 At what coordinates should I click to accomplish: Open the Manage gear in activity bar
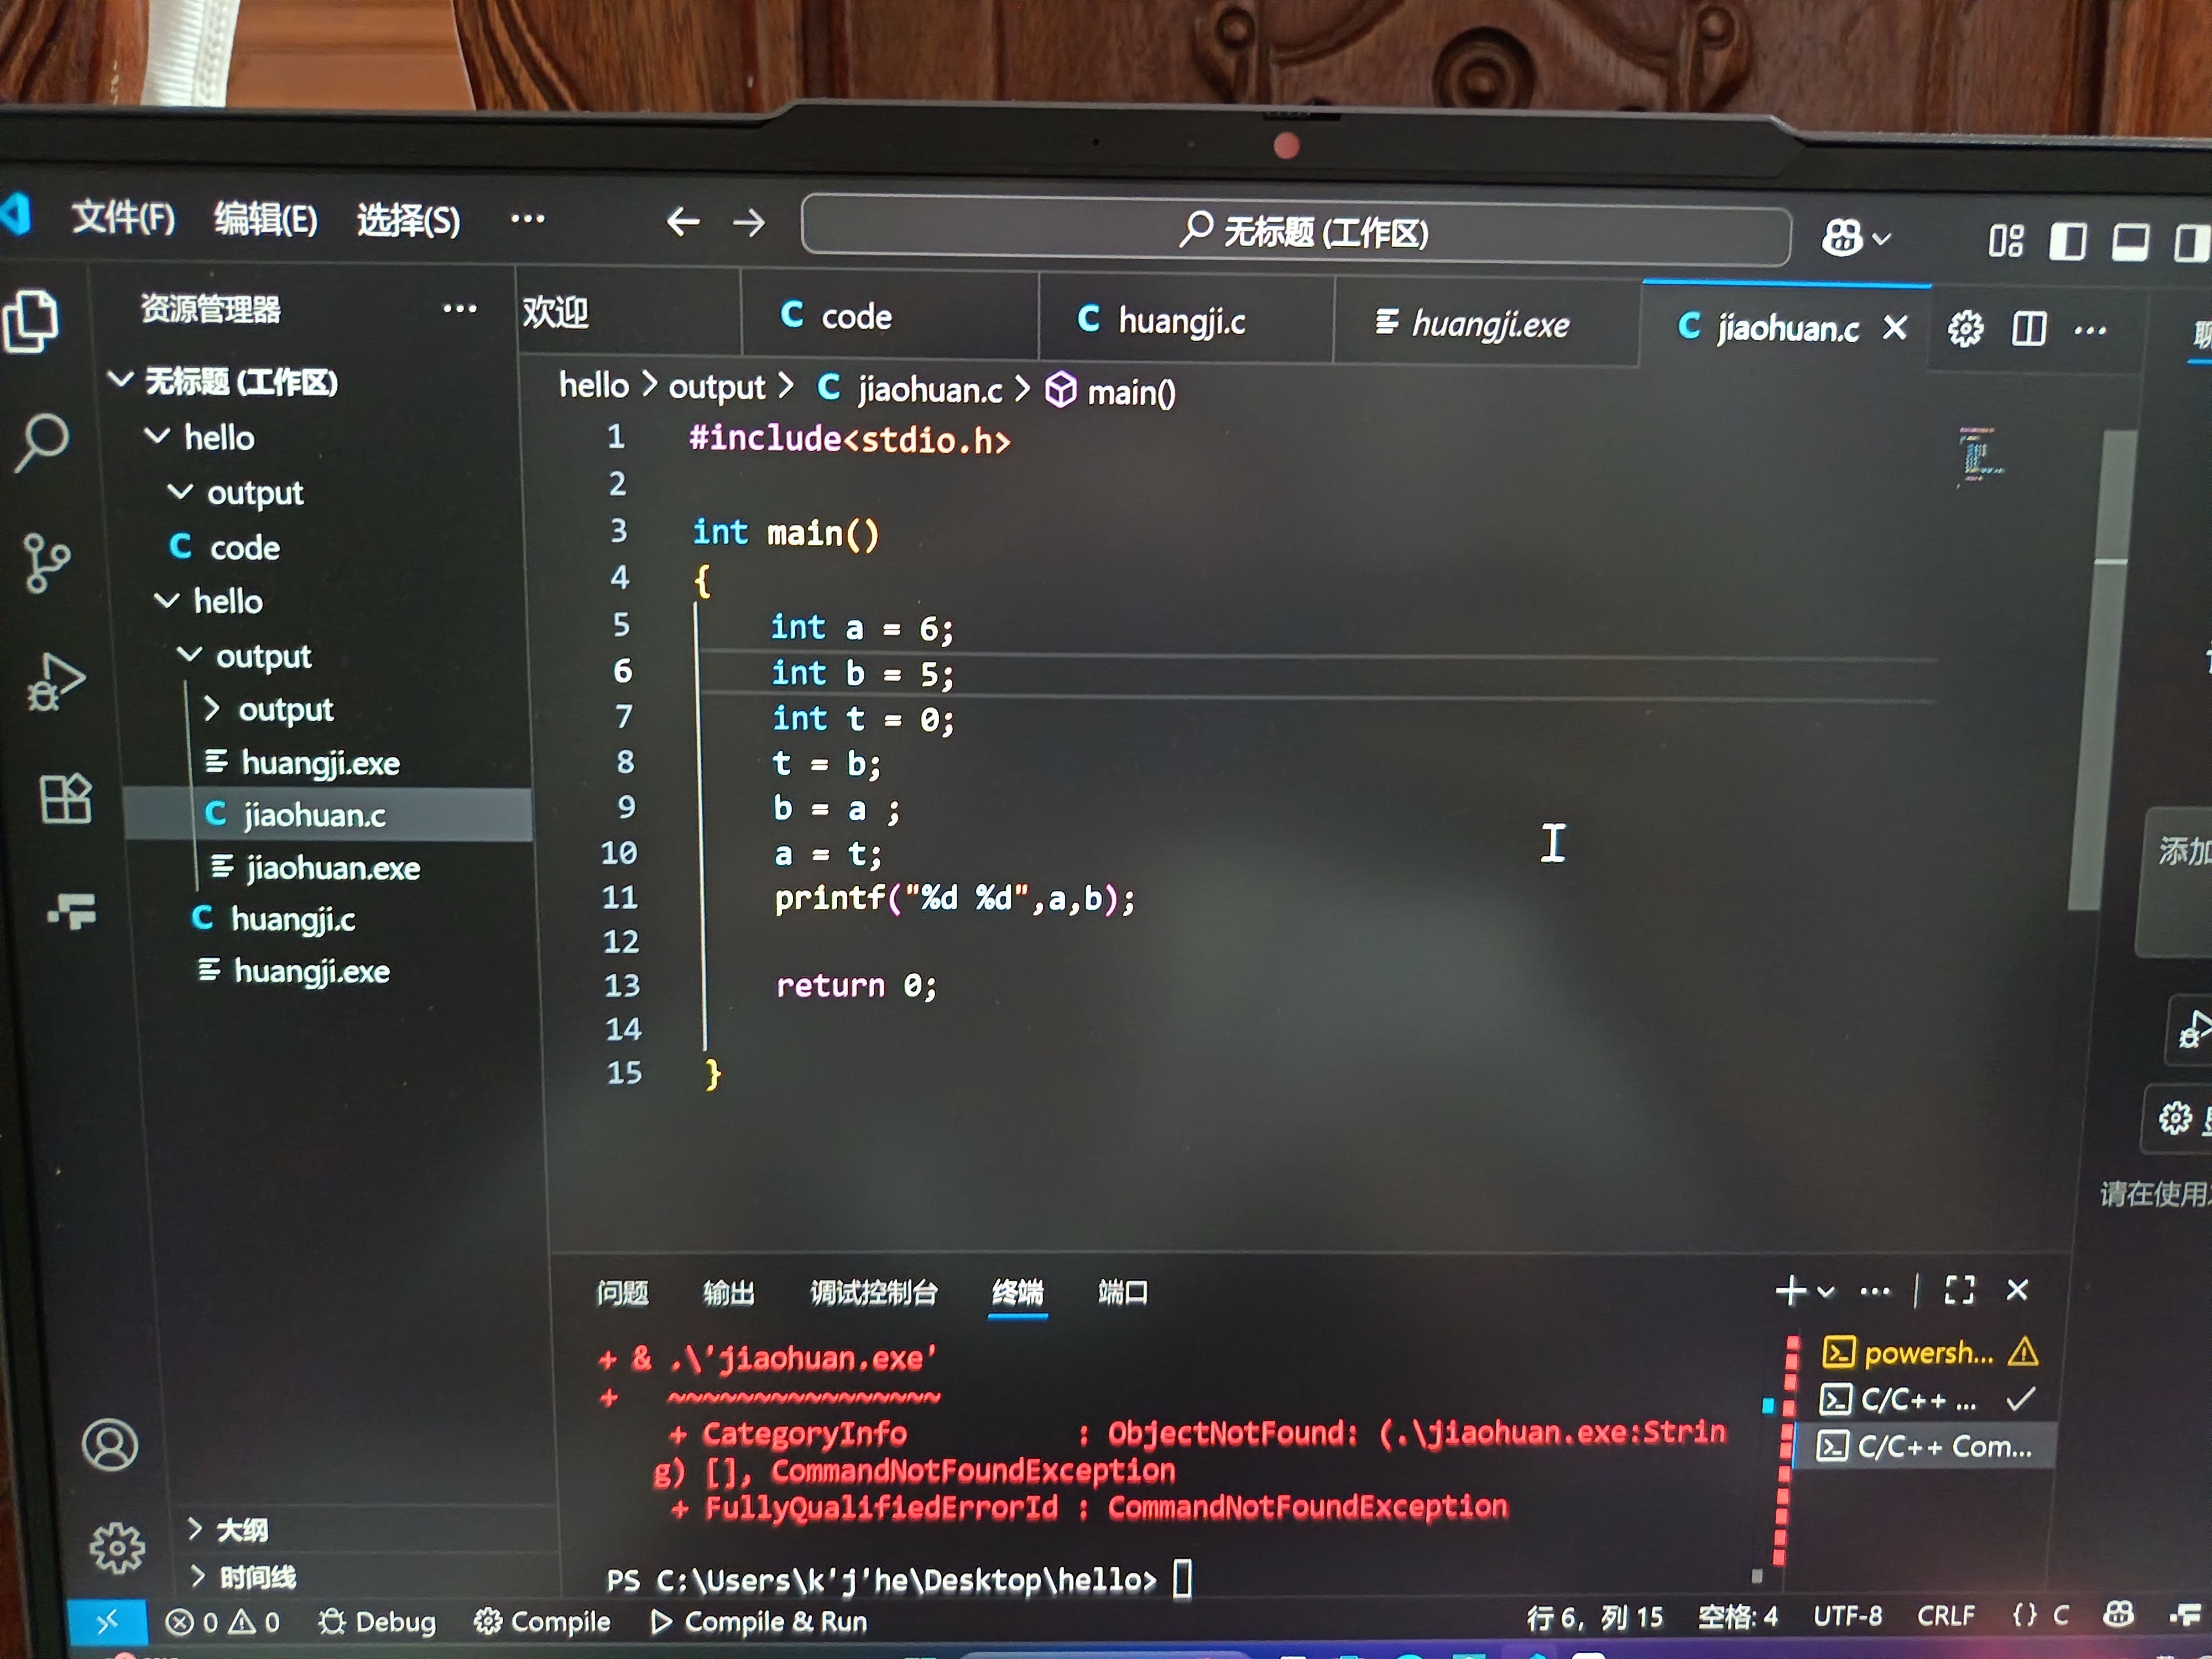117,1547
